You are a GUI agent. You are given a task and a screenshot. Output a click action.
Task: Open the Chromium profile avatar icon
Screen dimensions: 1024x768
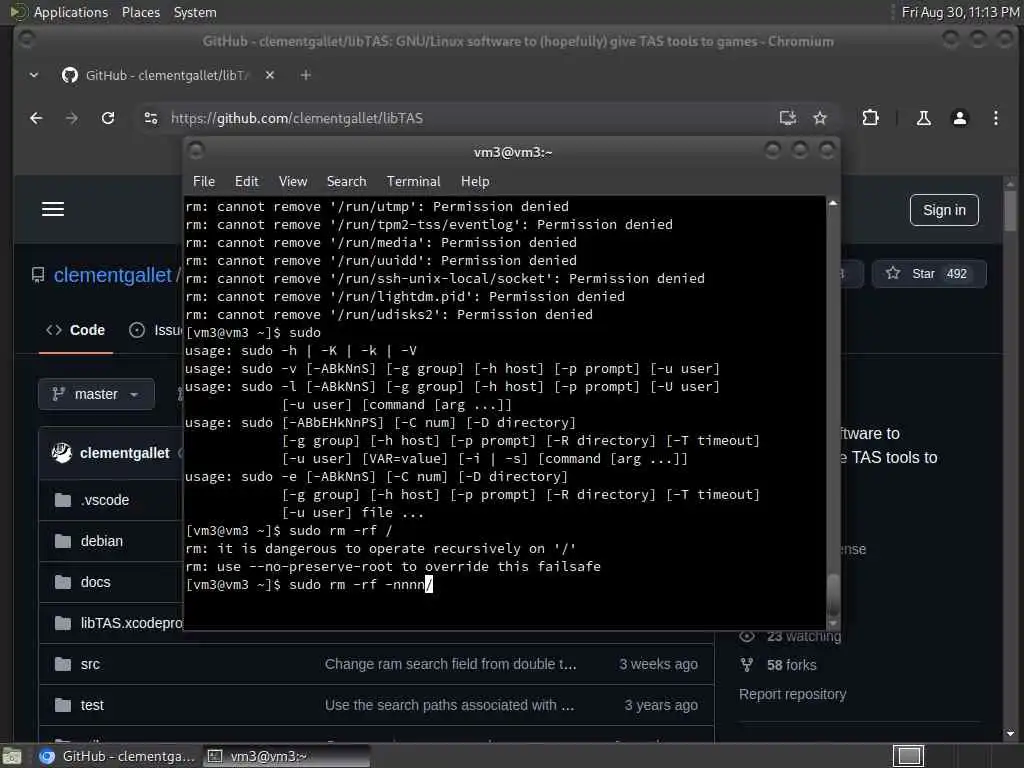click(960, 118)
